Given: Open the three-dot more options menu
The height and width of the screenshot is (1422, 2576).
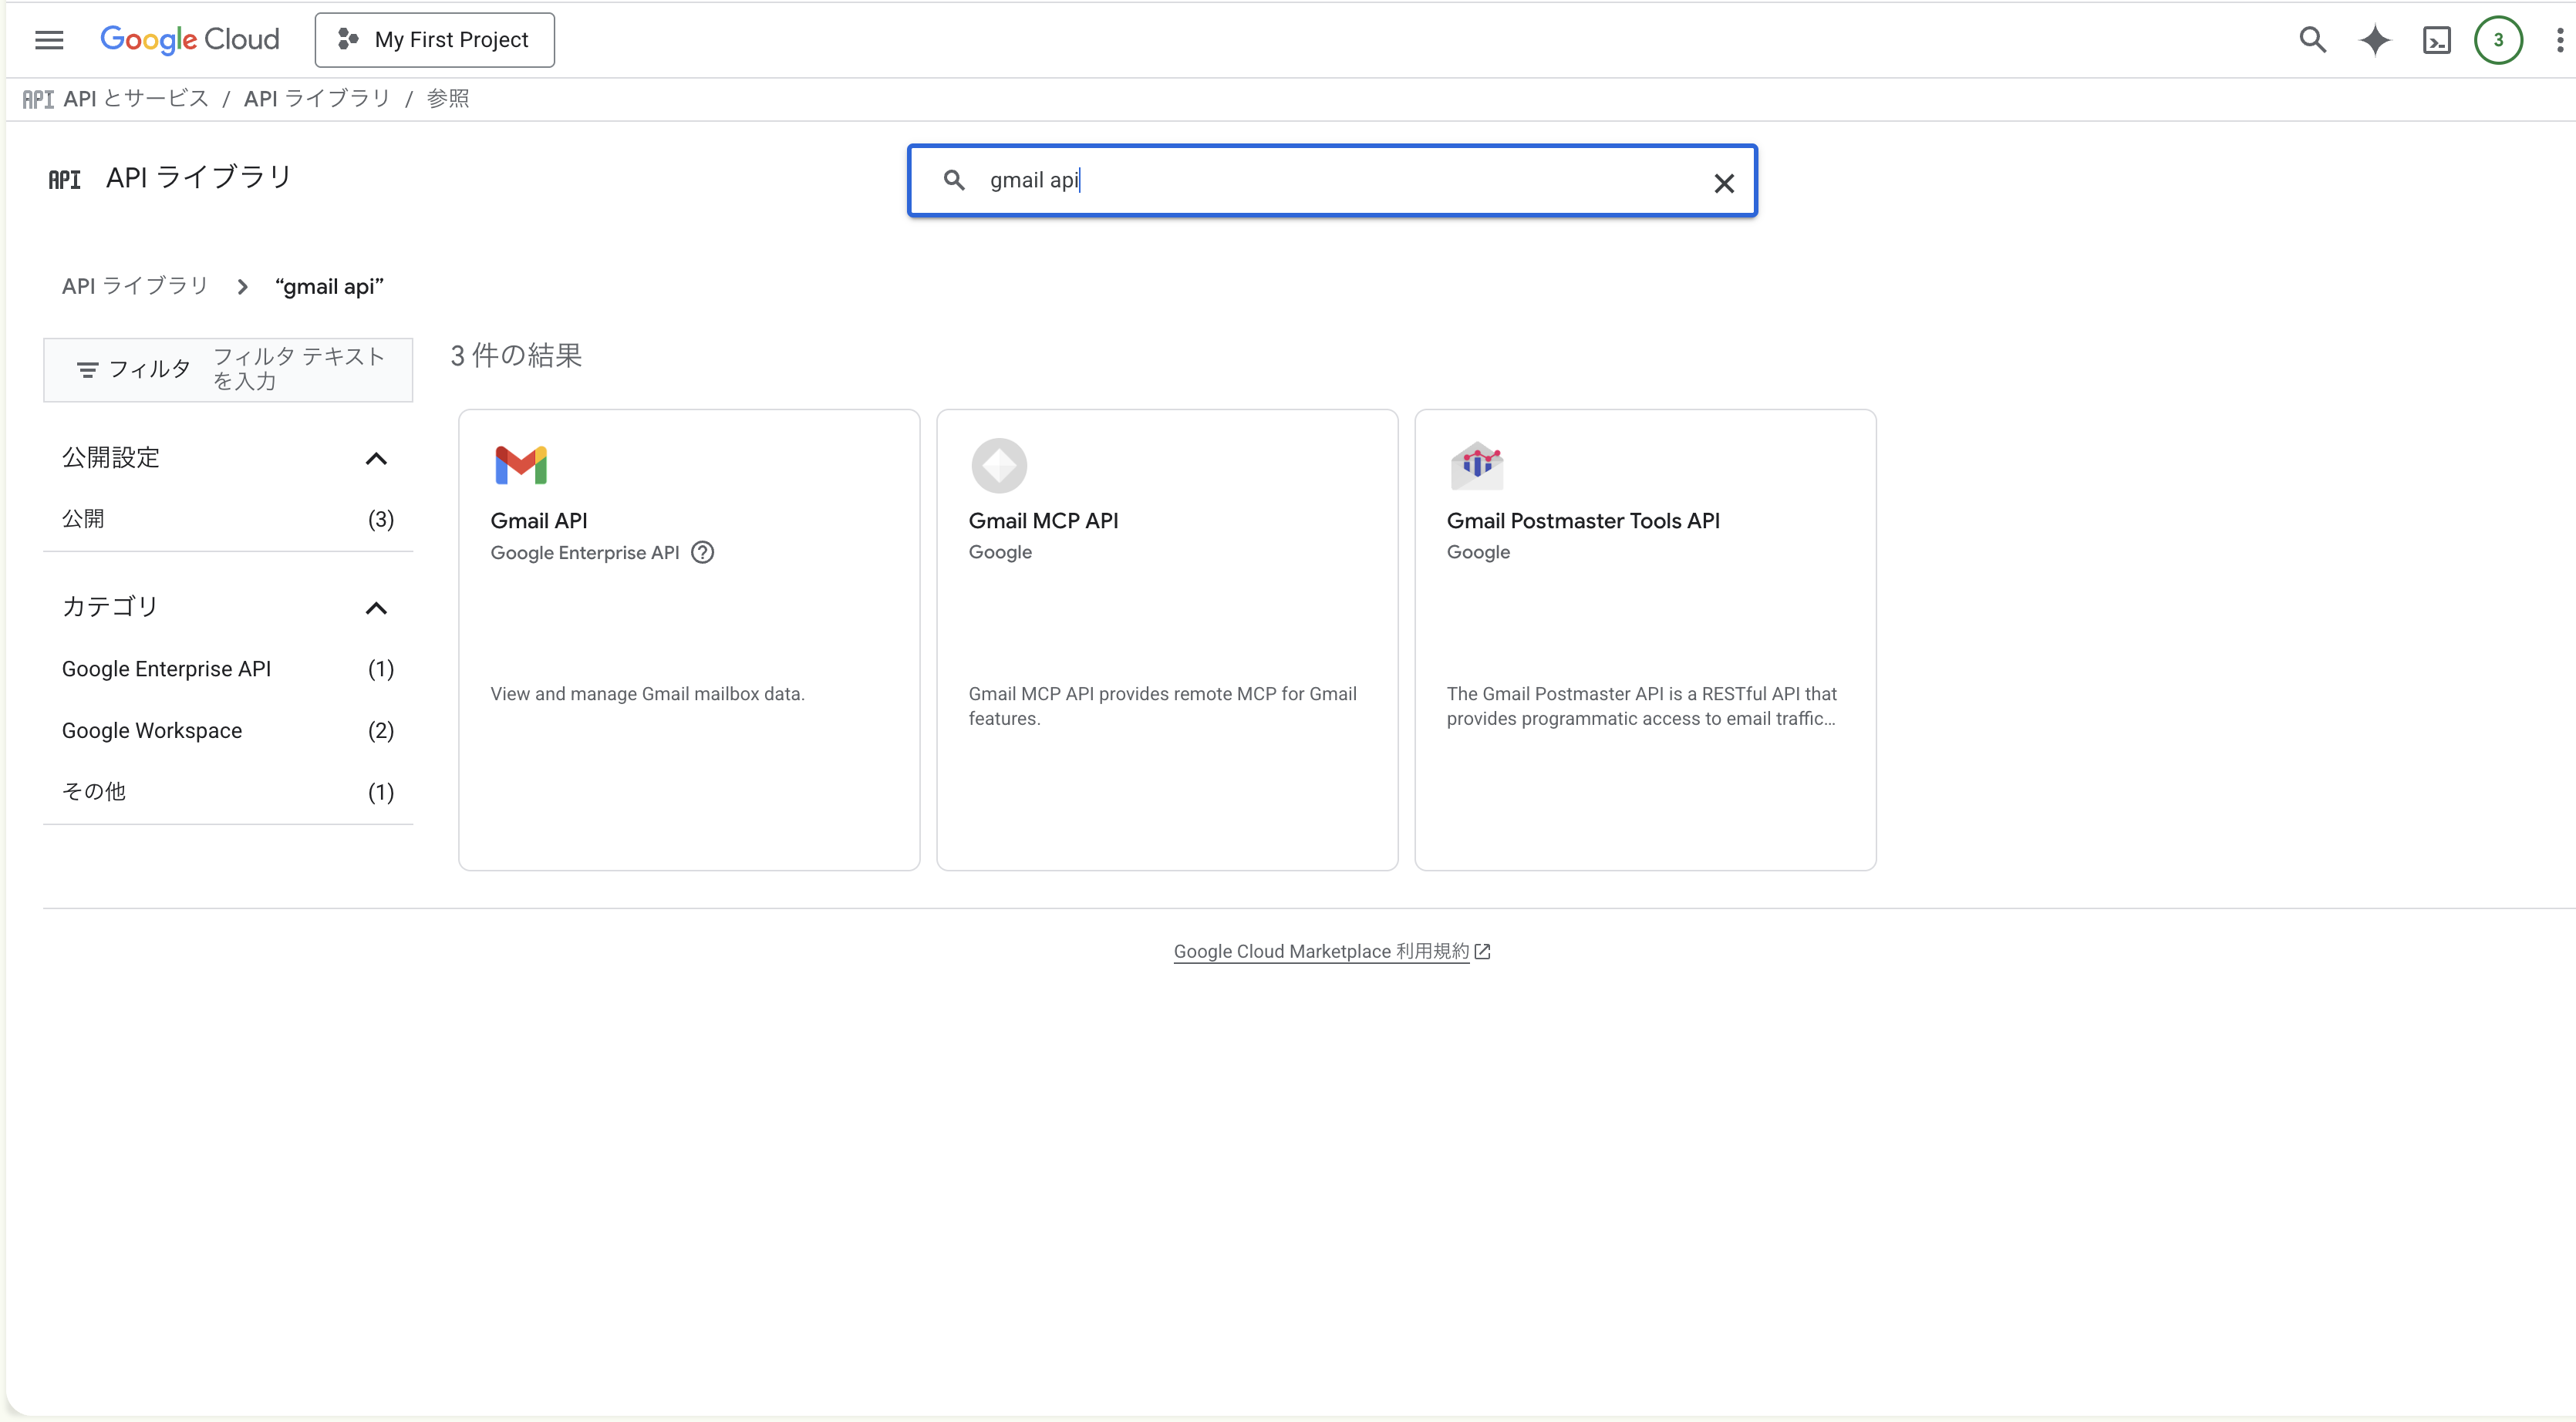Looking at the screenshot, I should coord(2559,40).
